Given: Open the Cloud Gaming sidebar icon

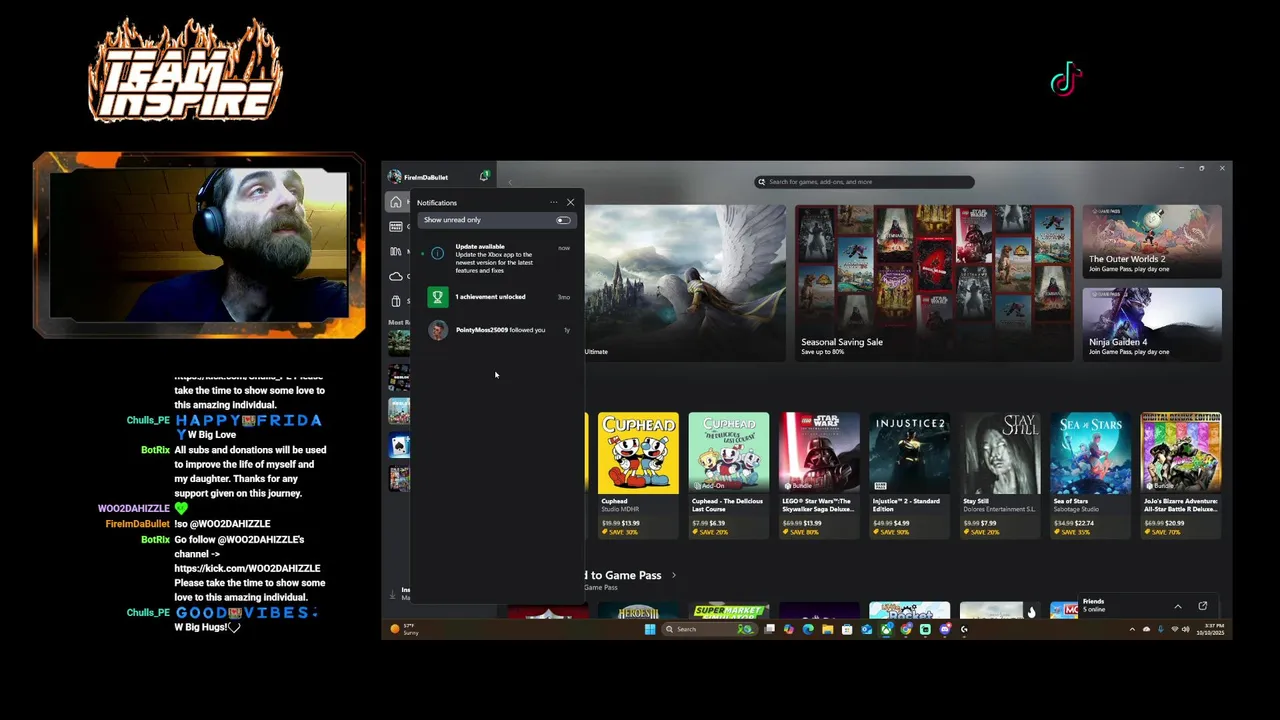Looking at the screenshot, I should [396, 276].
